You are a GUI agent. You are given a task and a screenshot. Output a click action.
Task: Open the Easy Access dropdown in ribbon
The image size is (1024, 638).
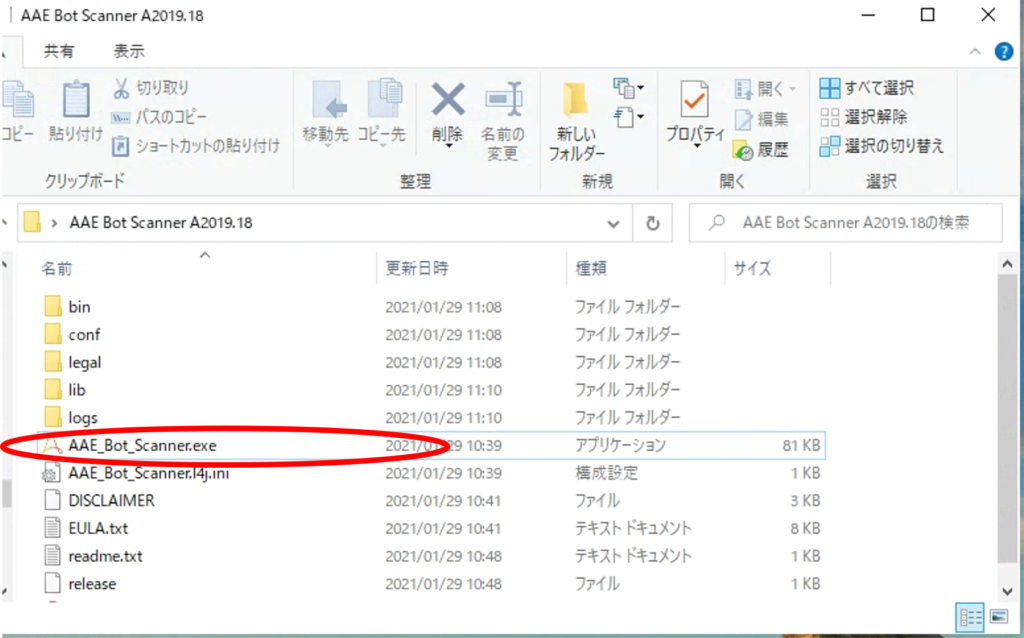[628, 118]
